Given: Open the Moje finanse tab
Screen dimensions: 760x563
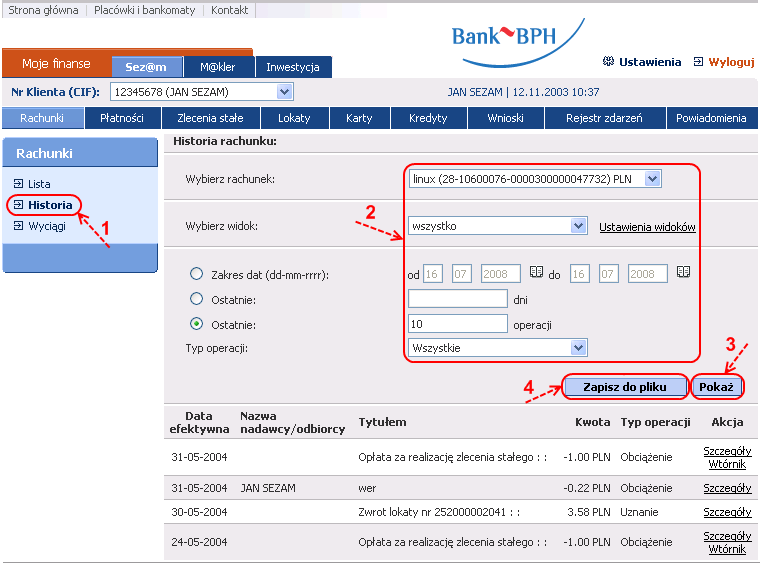Looking at the screenshot, I should (x=56, y=63).
